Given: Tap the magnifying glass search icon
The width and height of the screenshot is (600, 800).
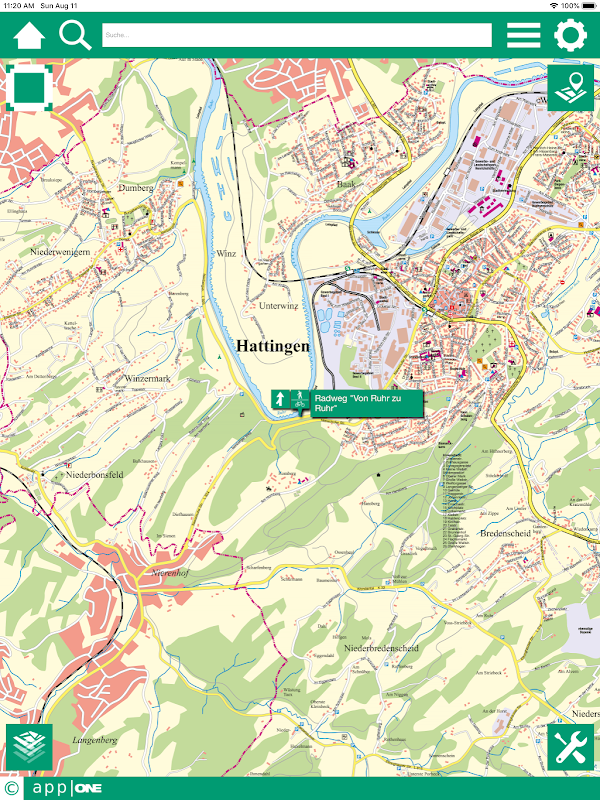Looking at the screenshot, I should tap(75, 35).
